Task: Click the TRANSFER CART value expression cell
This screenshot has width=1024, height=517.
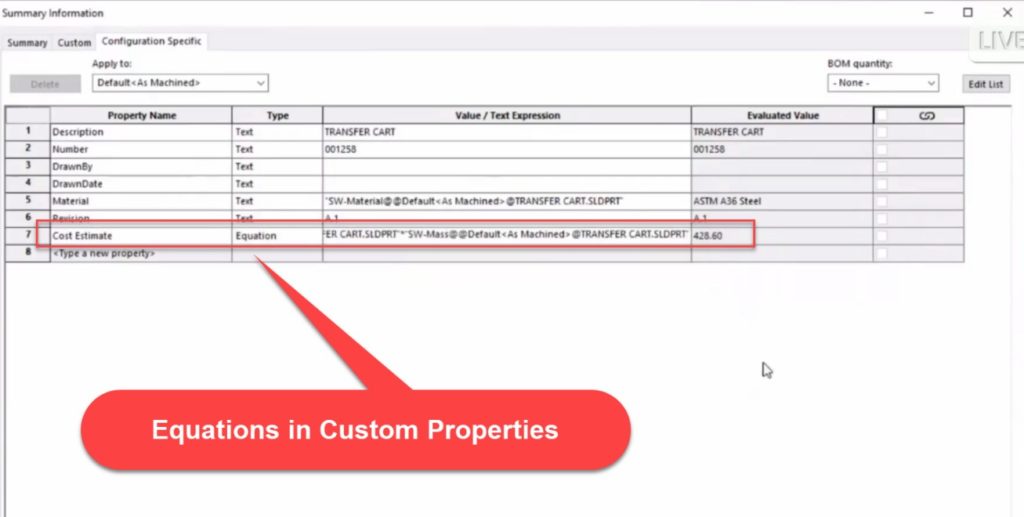Action: coord(507,132)
